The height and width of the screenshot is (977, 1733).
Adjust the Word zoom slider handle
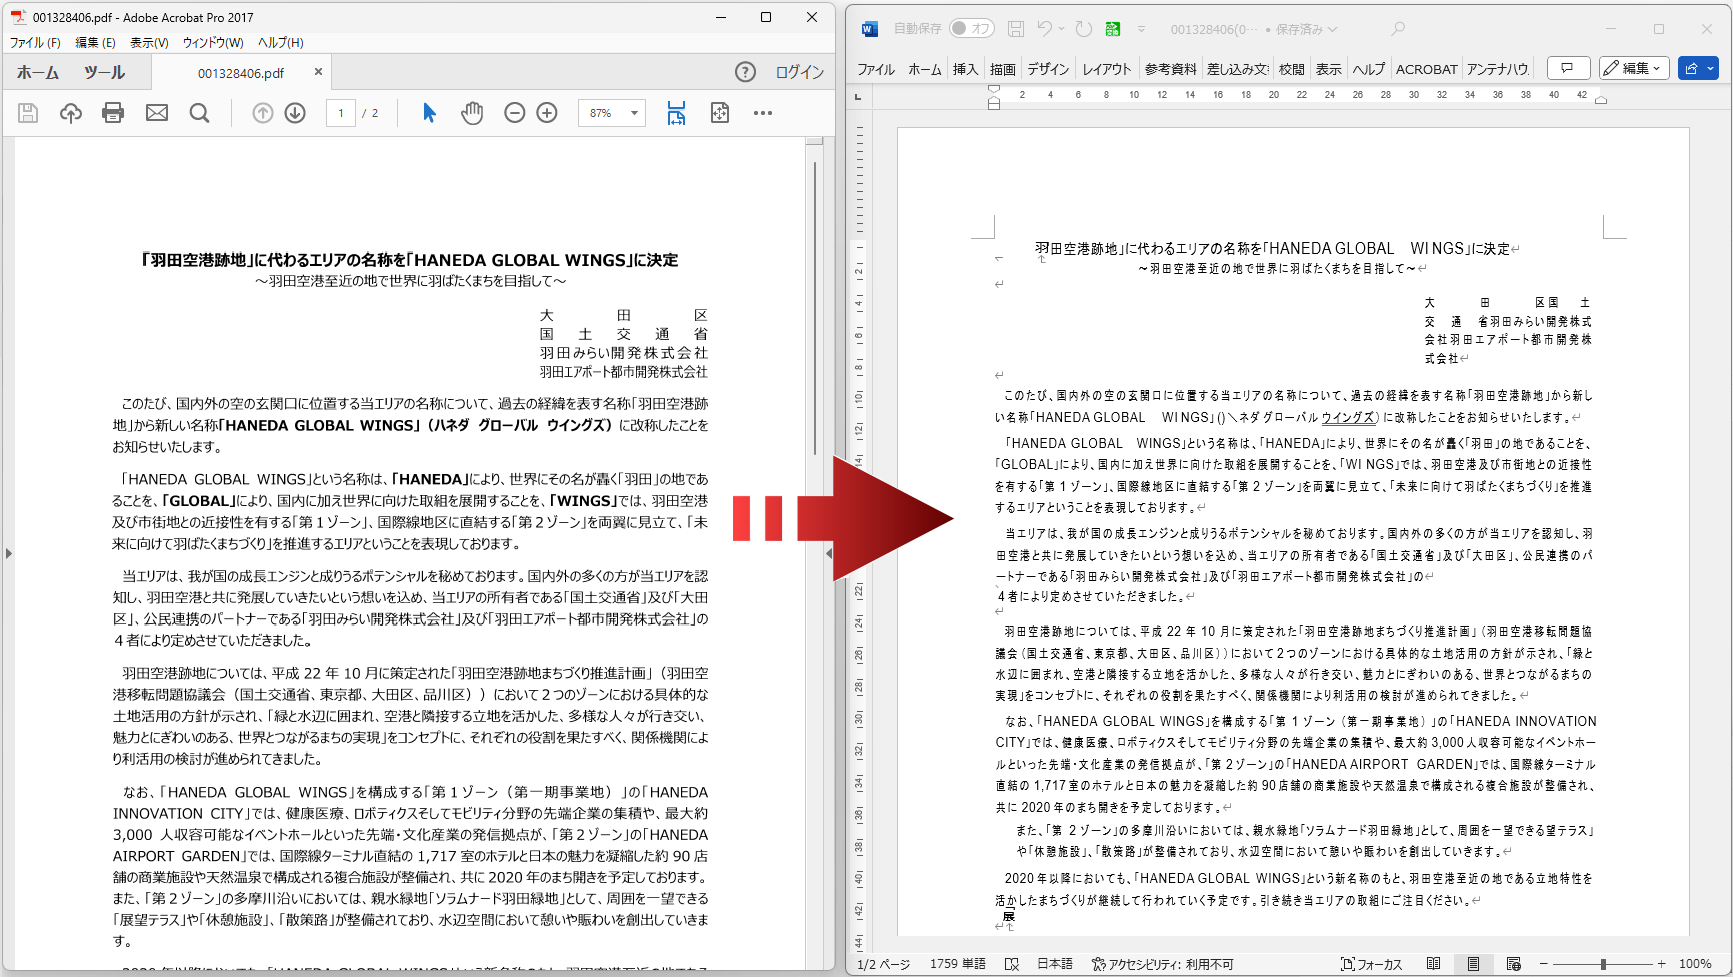coord(1603,964)
